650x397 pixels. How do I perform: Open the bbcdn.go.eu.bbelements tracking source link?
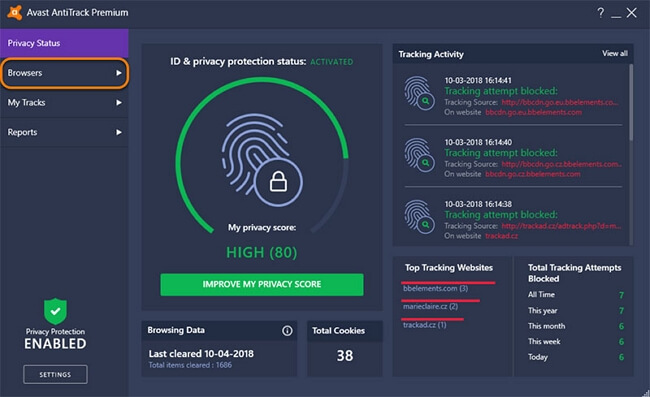[x=560, y=102]
